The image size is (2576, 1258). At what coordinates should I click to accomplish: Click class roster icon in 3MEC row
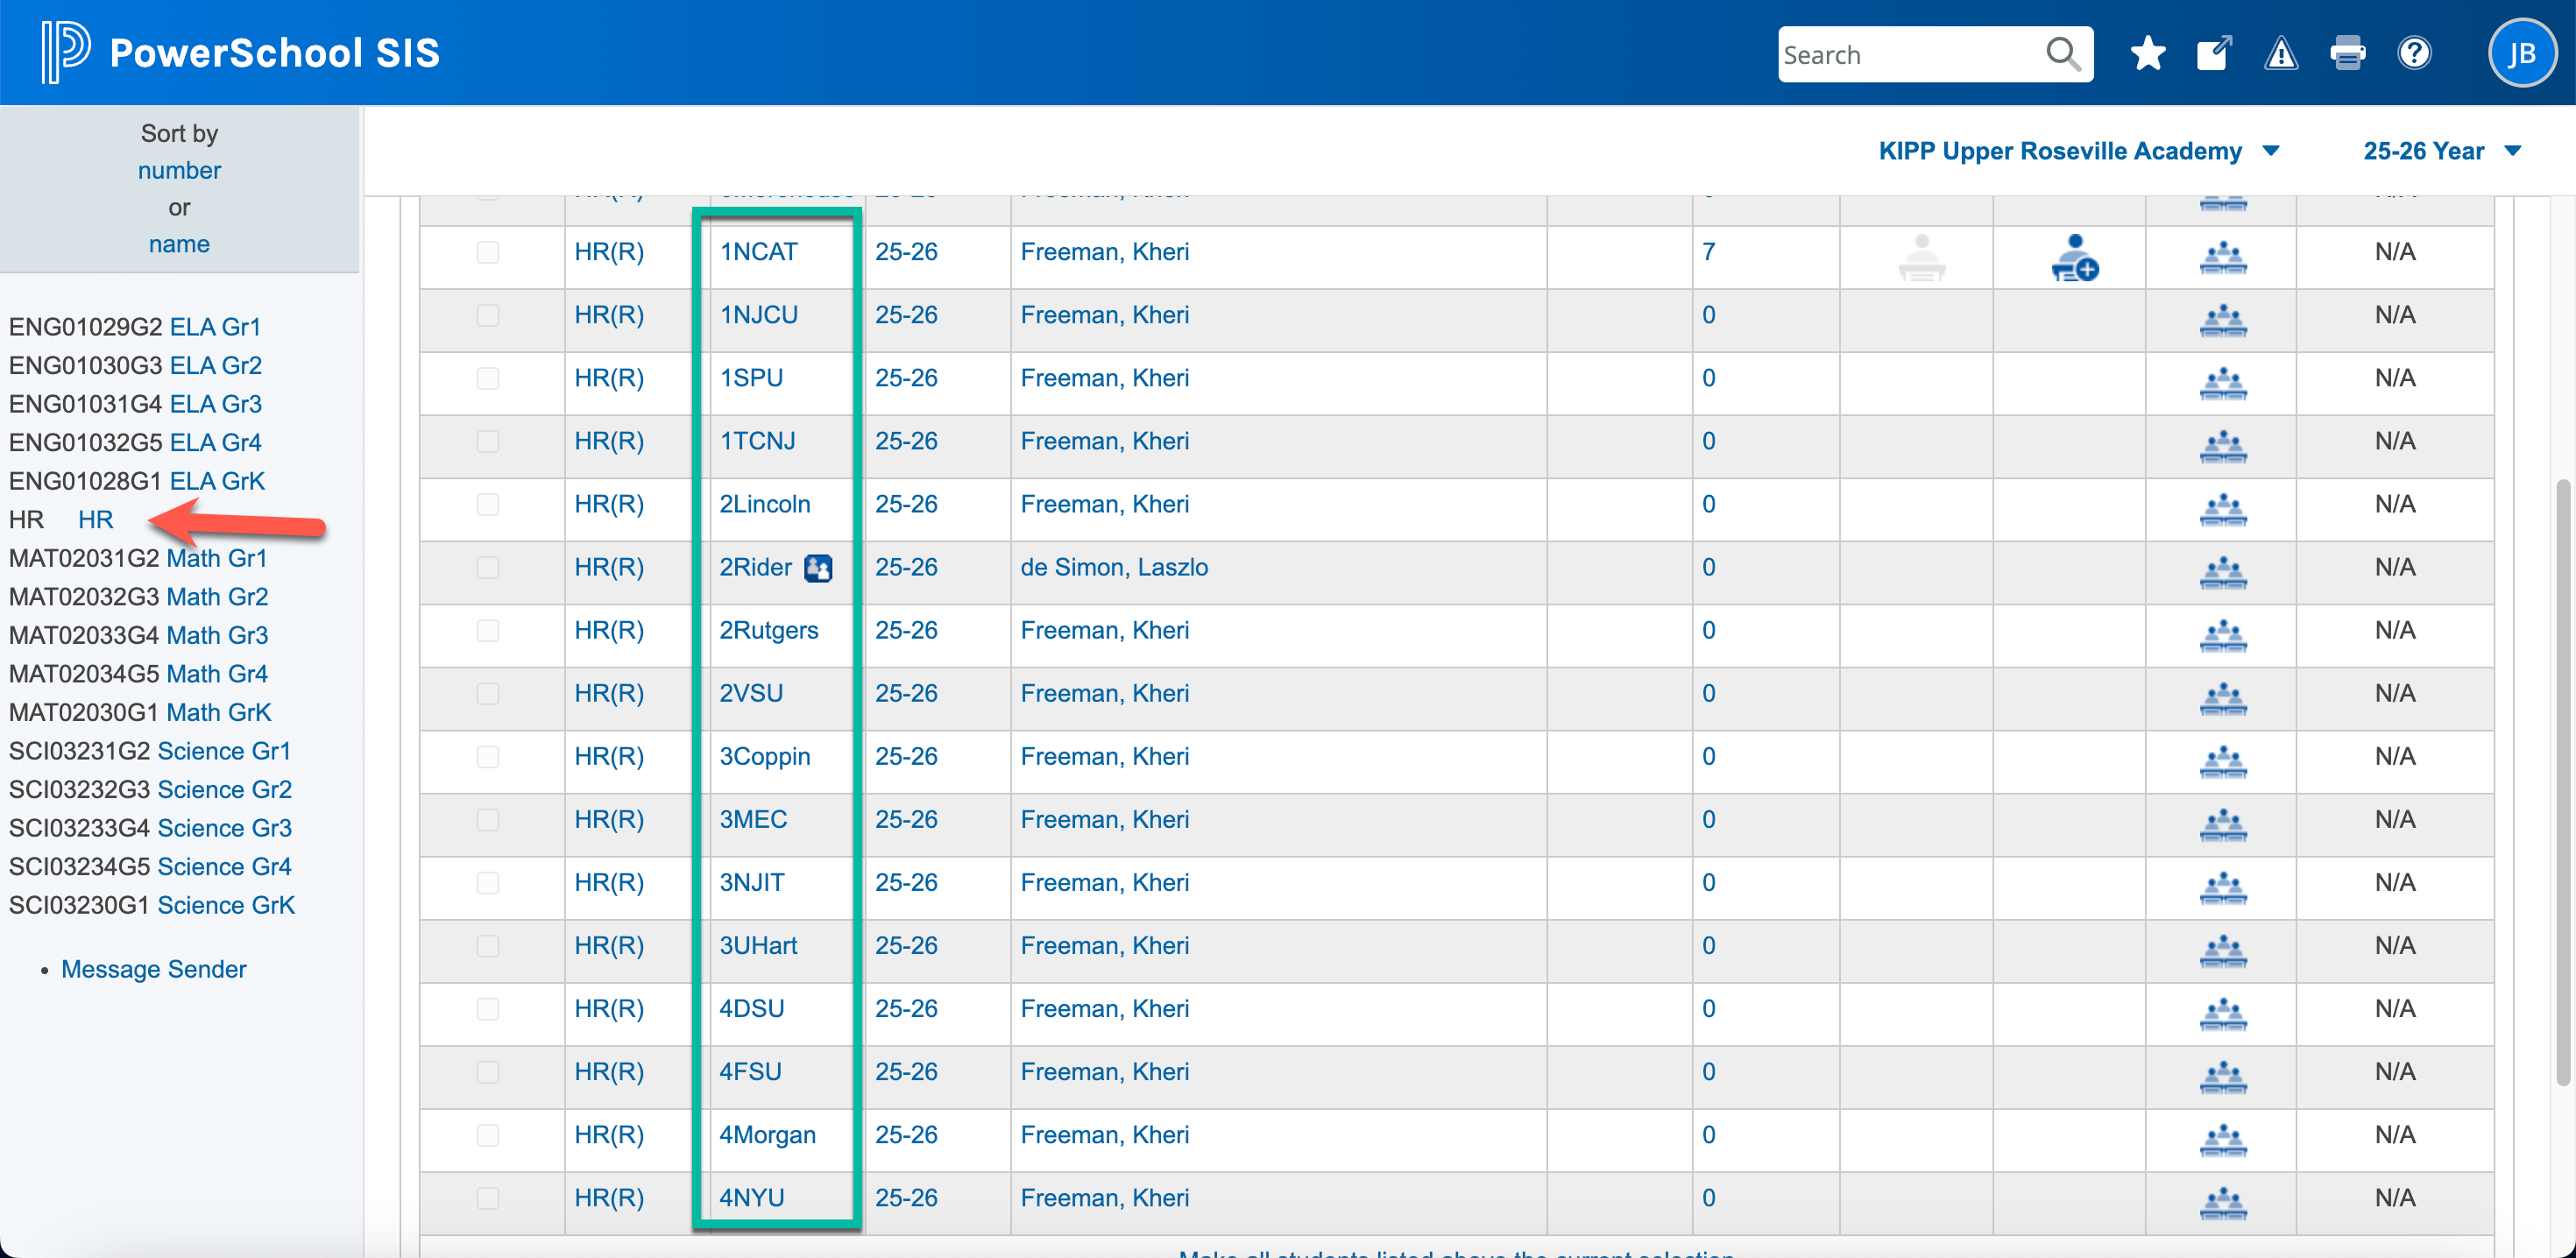(2223, 825)
